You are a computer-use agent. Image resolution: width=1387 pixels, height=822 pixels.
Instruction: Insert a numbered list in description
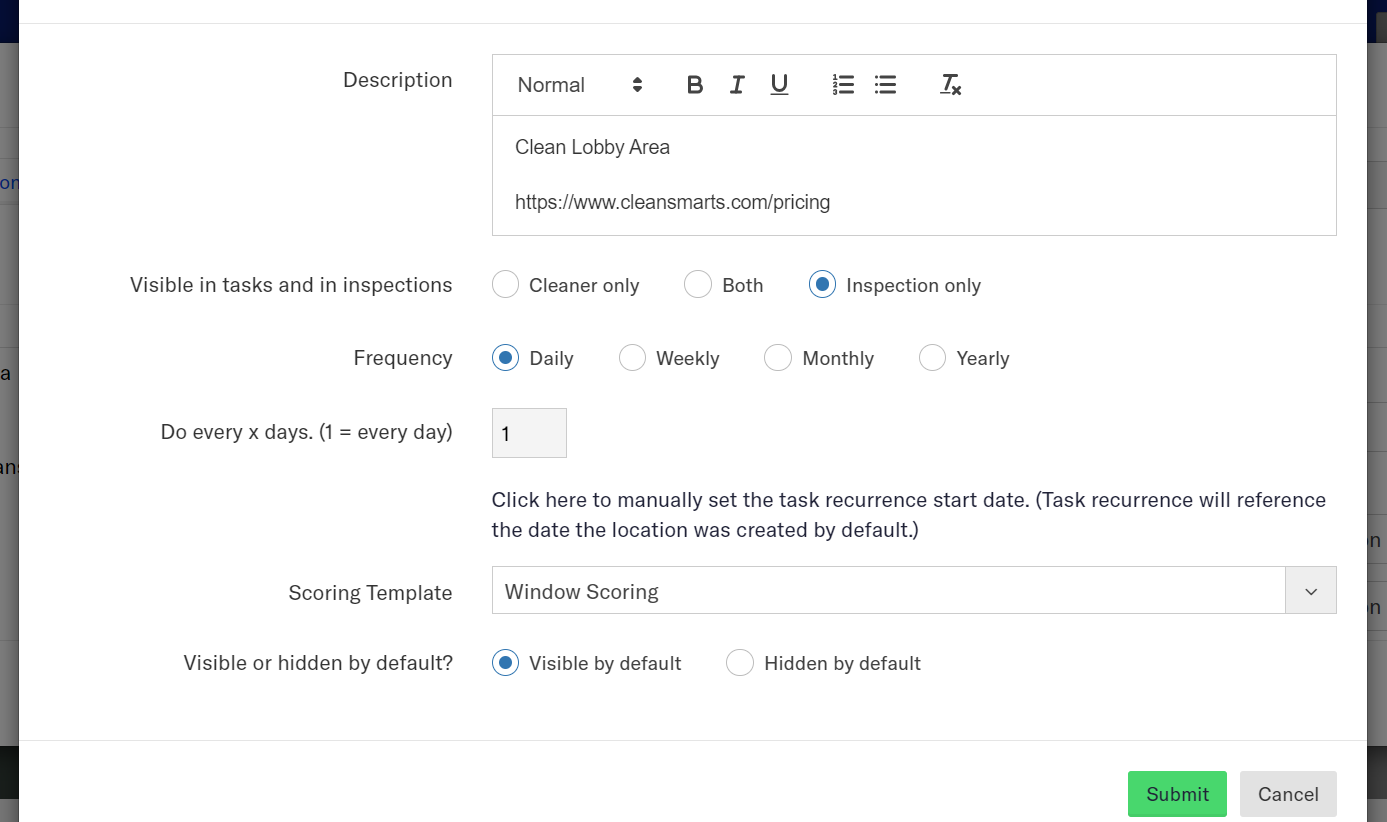843,85
